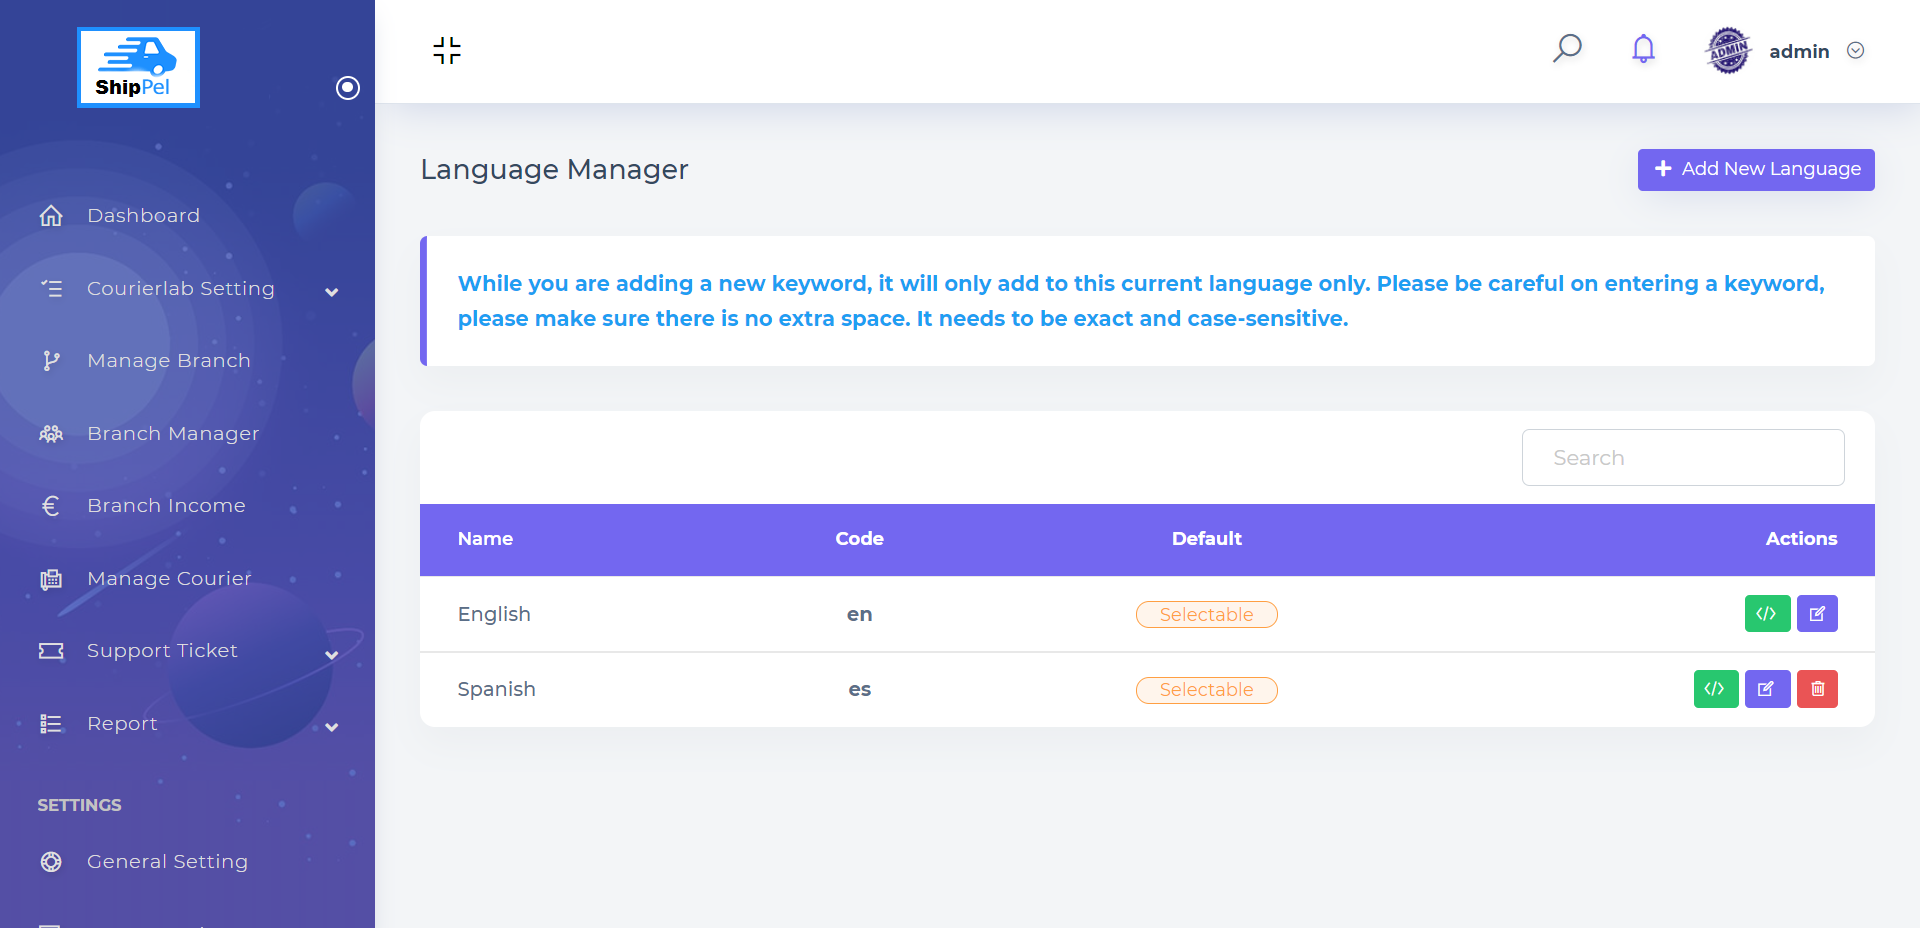
Task: Click the language table Search field
Action: pyautogui.click(x=1682, y=458)
